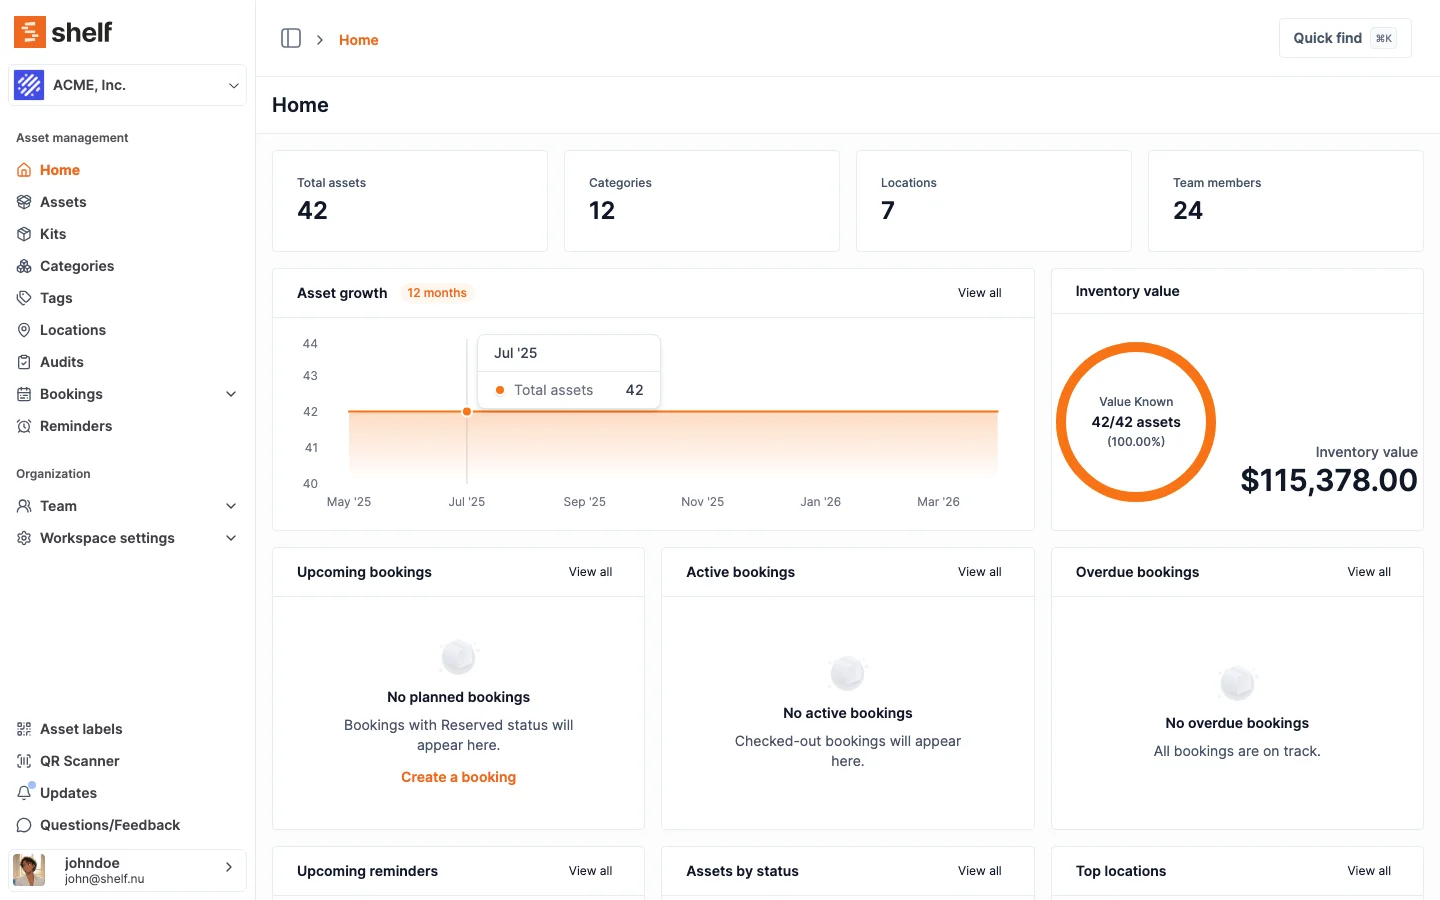Expand the Workspace settings chevron

click(x=231, y=538)
